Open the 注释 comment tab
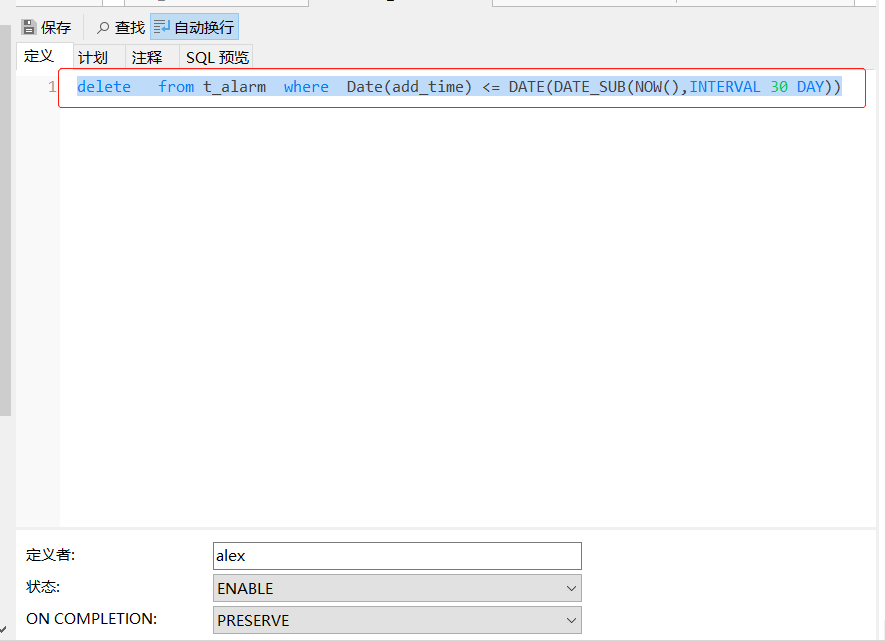This screenshot has height=641, width=885. click(147, 57)
